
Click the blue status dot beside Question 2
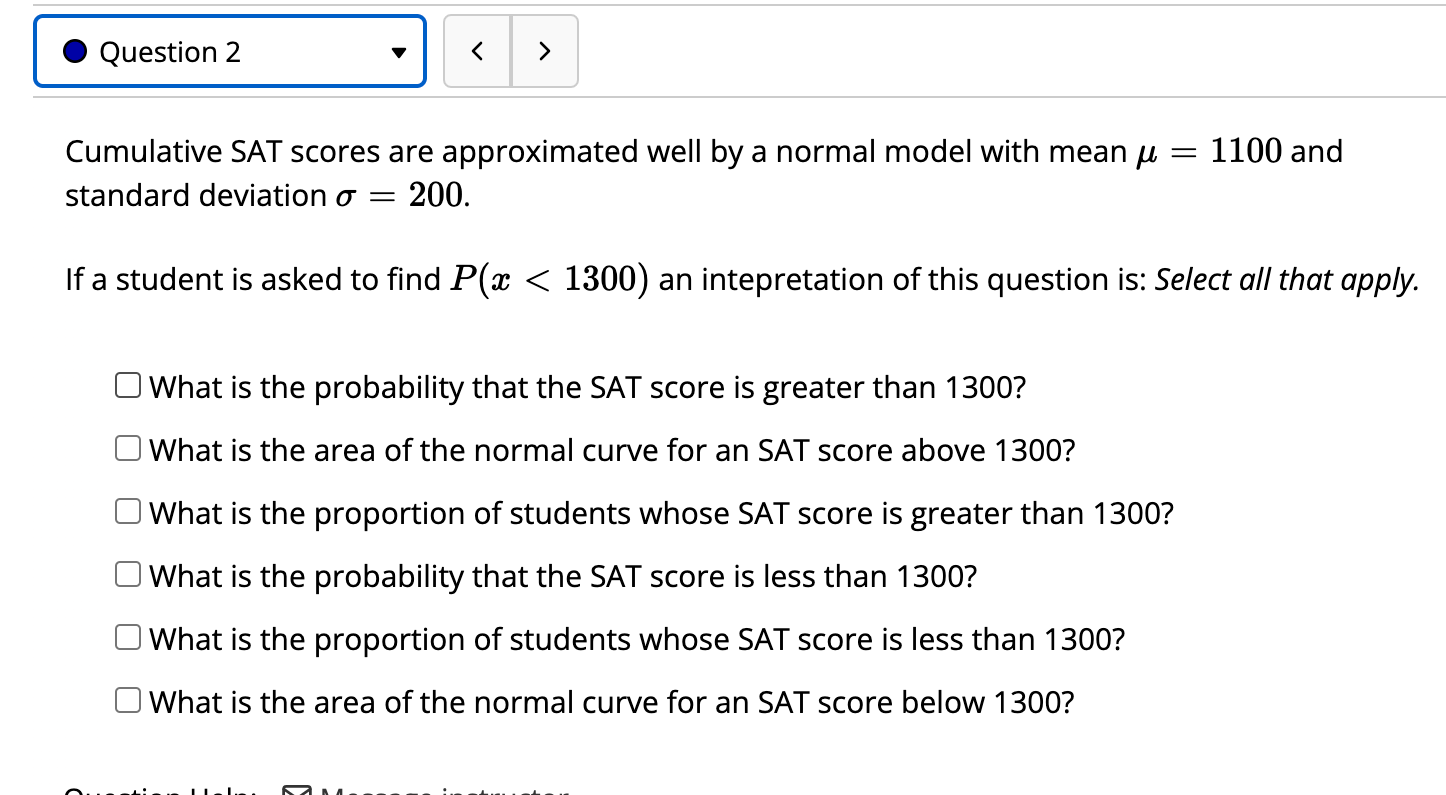[x=74, y=50]
